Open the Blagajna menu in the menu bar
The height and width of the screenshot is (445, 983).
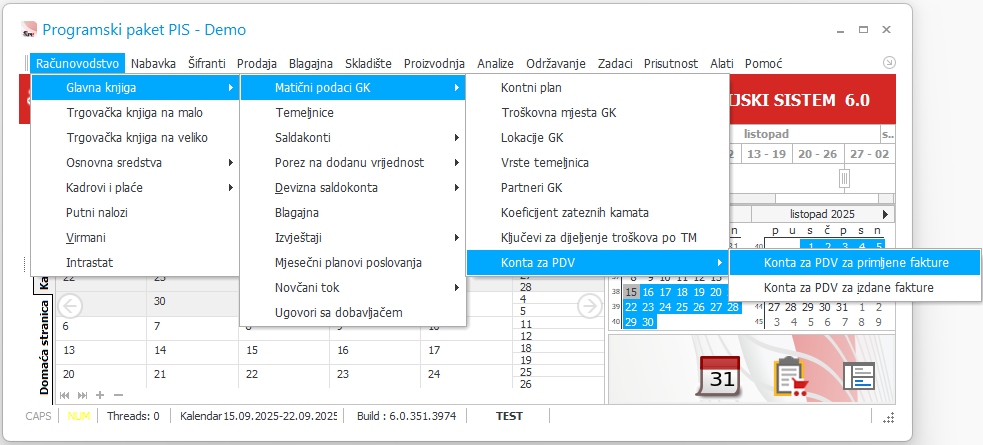point(311,63)
